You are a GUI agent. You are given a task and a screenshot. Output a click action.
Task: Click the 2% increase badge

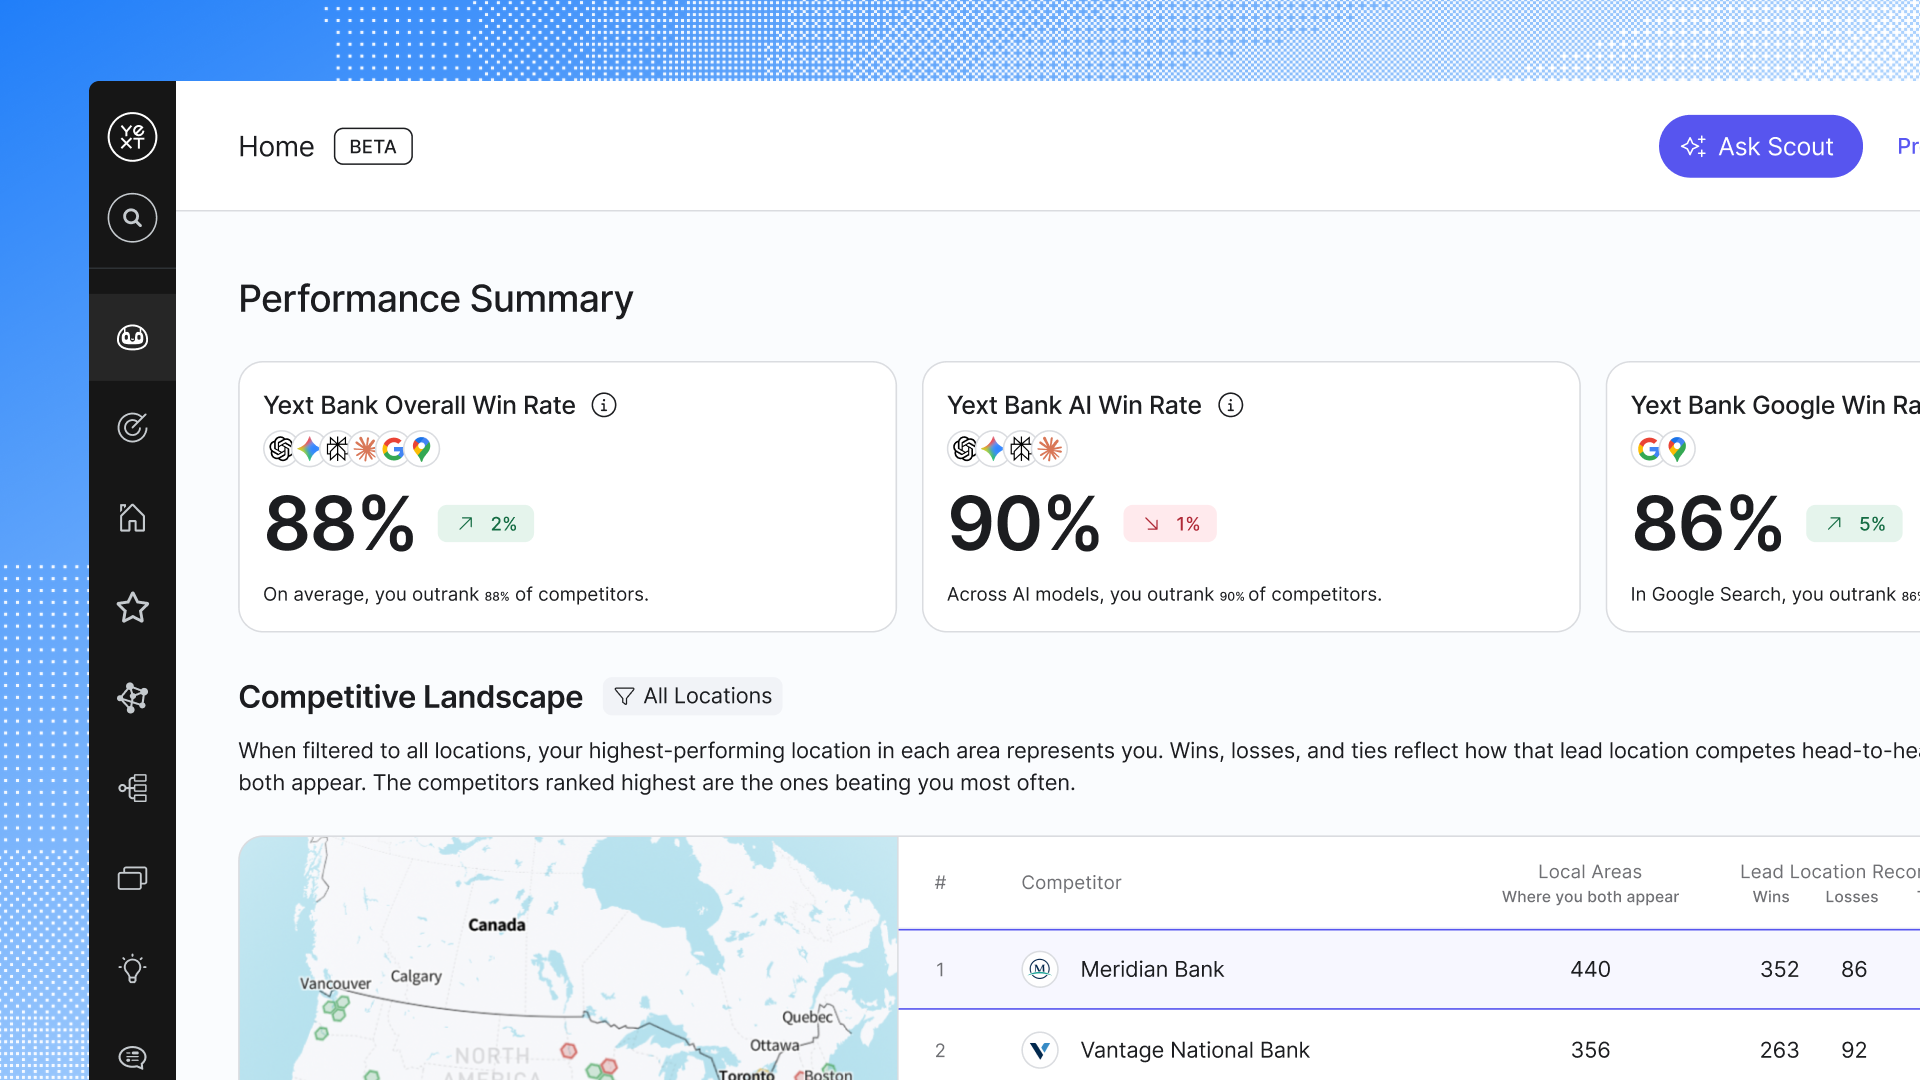(x=486, y=524)
